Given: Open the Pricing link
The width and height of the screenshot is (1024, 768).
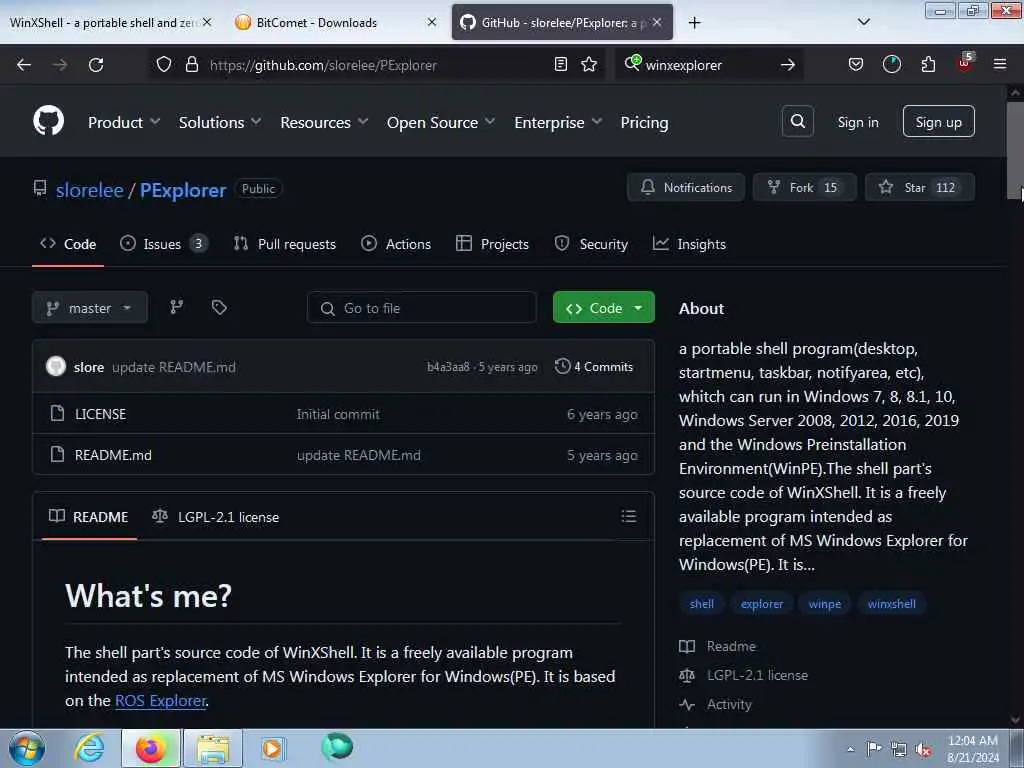Looking at the screenshot, I should pos(644,122).
